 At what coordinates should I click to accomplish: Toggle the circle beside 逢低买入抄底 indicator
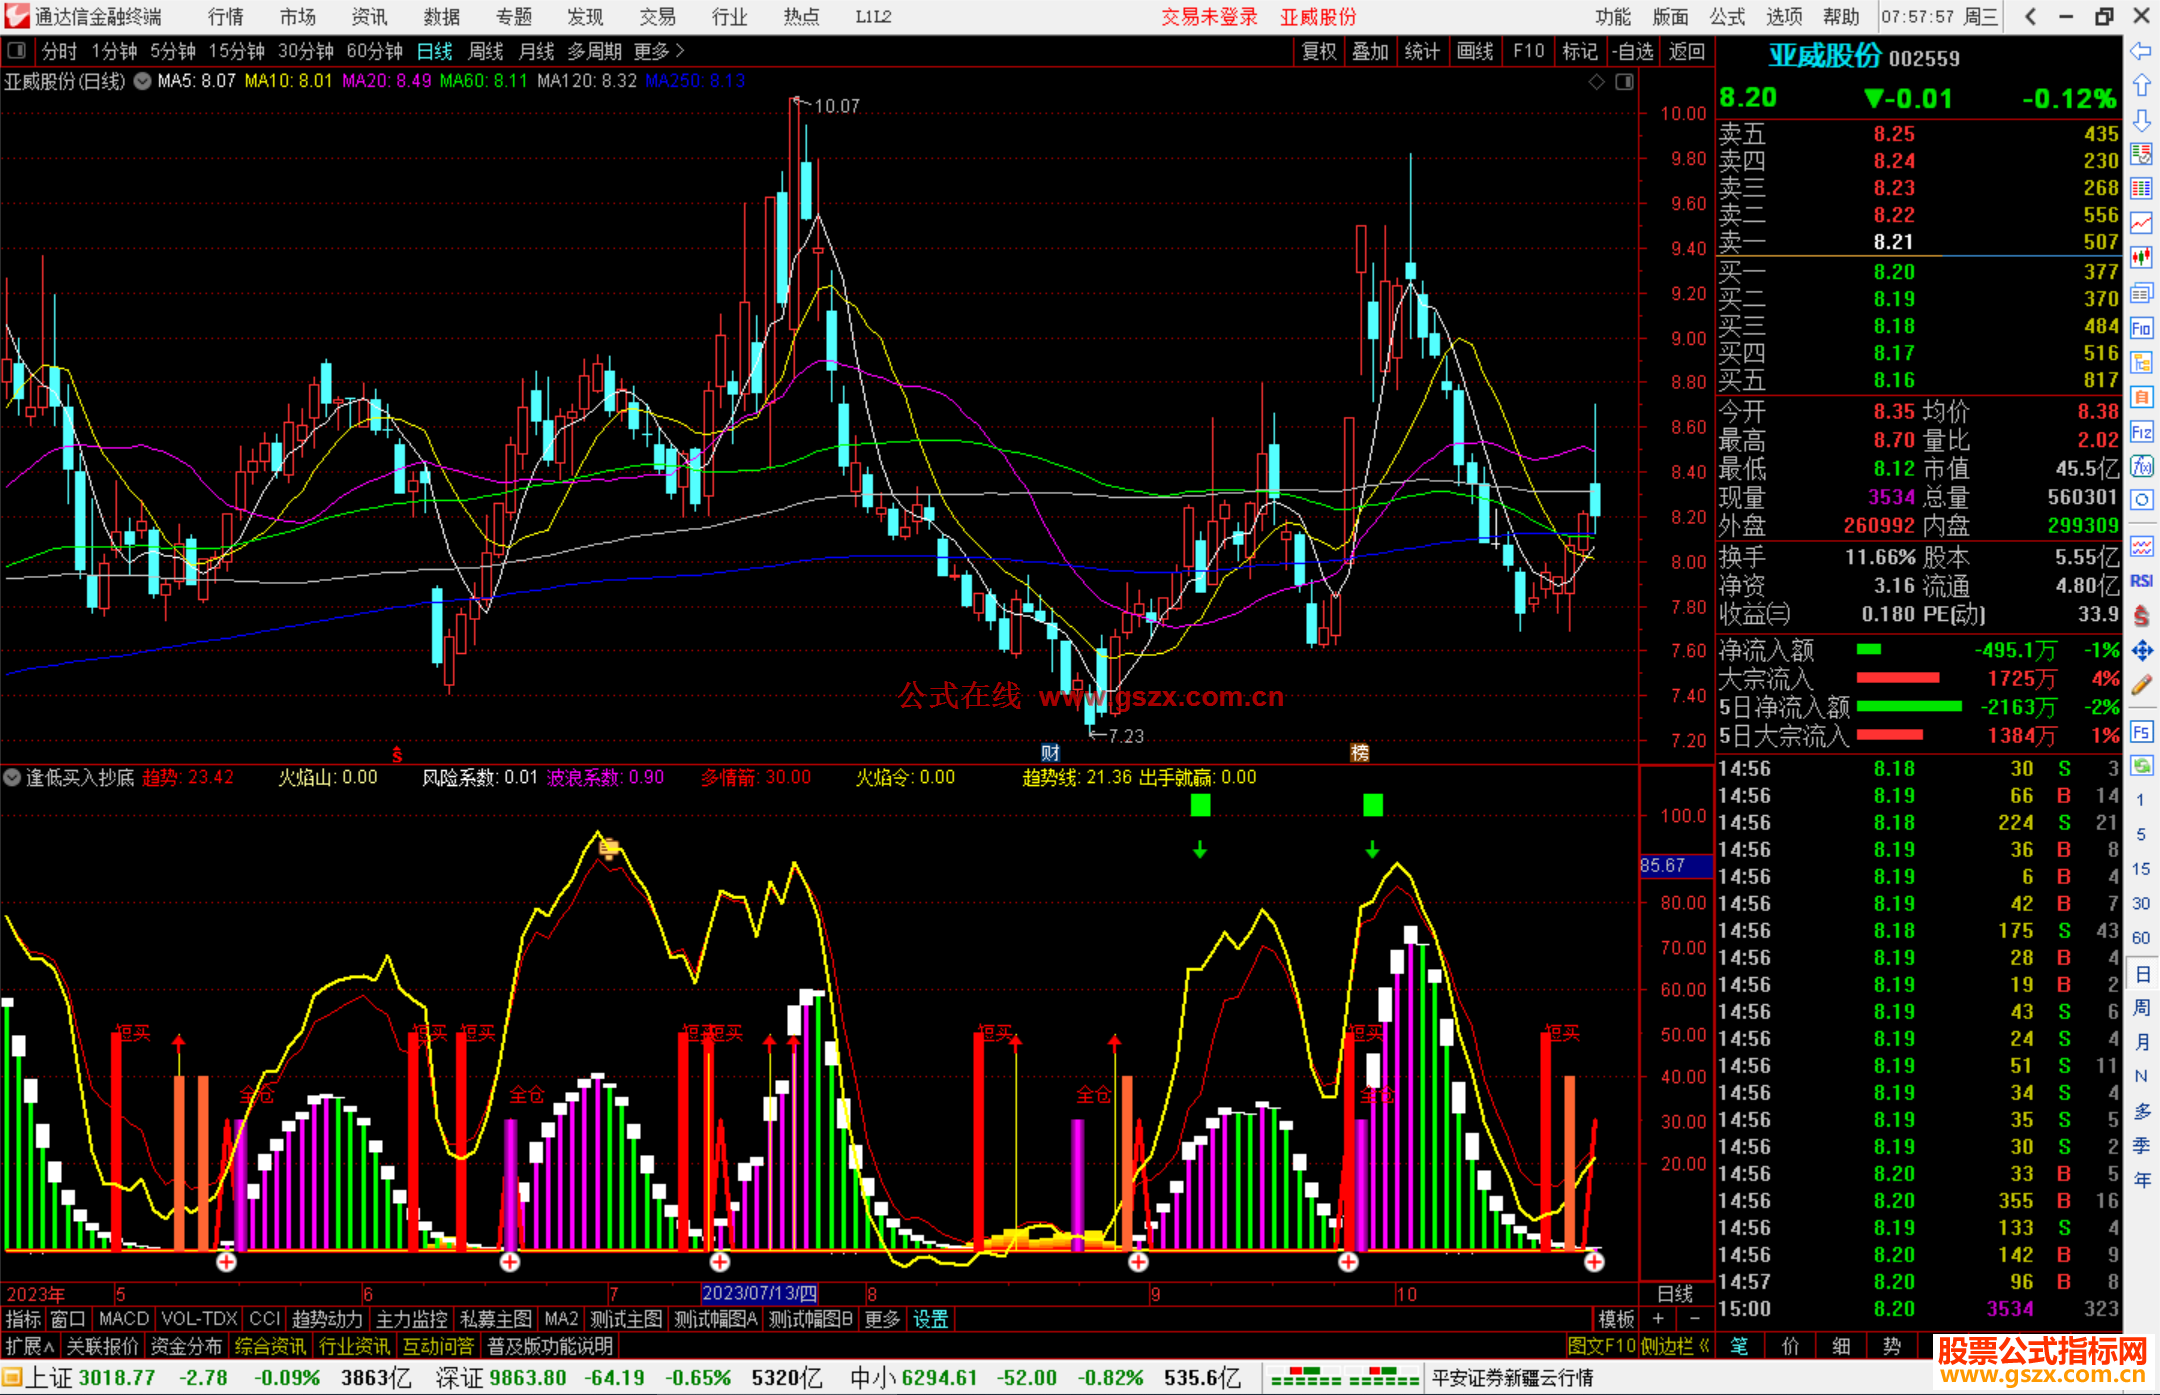12,777
